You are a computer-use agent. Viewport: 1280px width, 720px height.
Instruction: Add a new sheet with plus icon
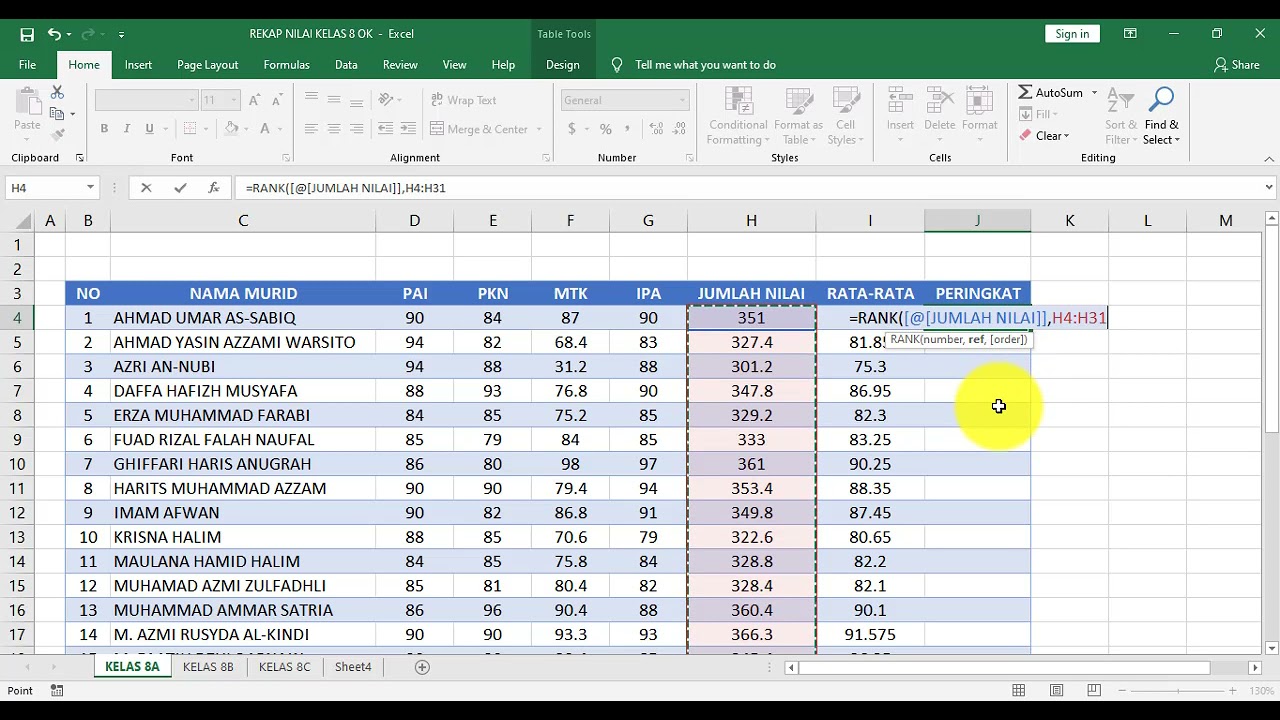pyautogui.click(x=422, y=667)
